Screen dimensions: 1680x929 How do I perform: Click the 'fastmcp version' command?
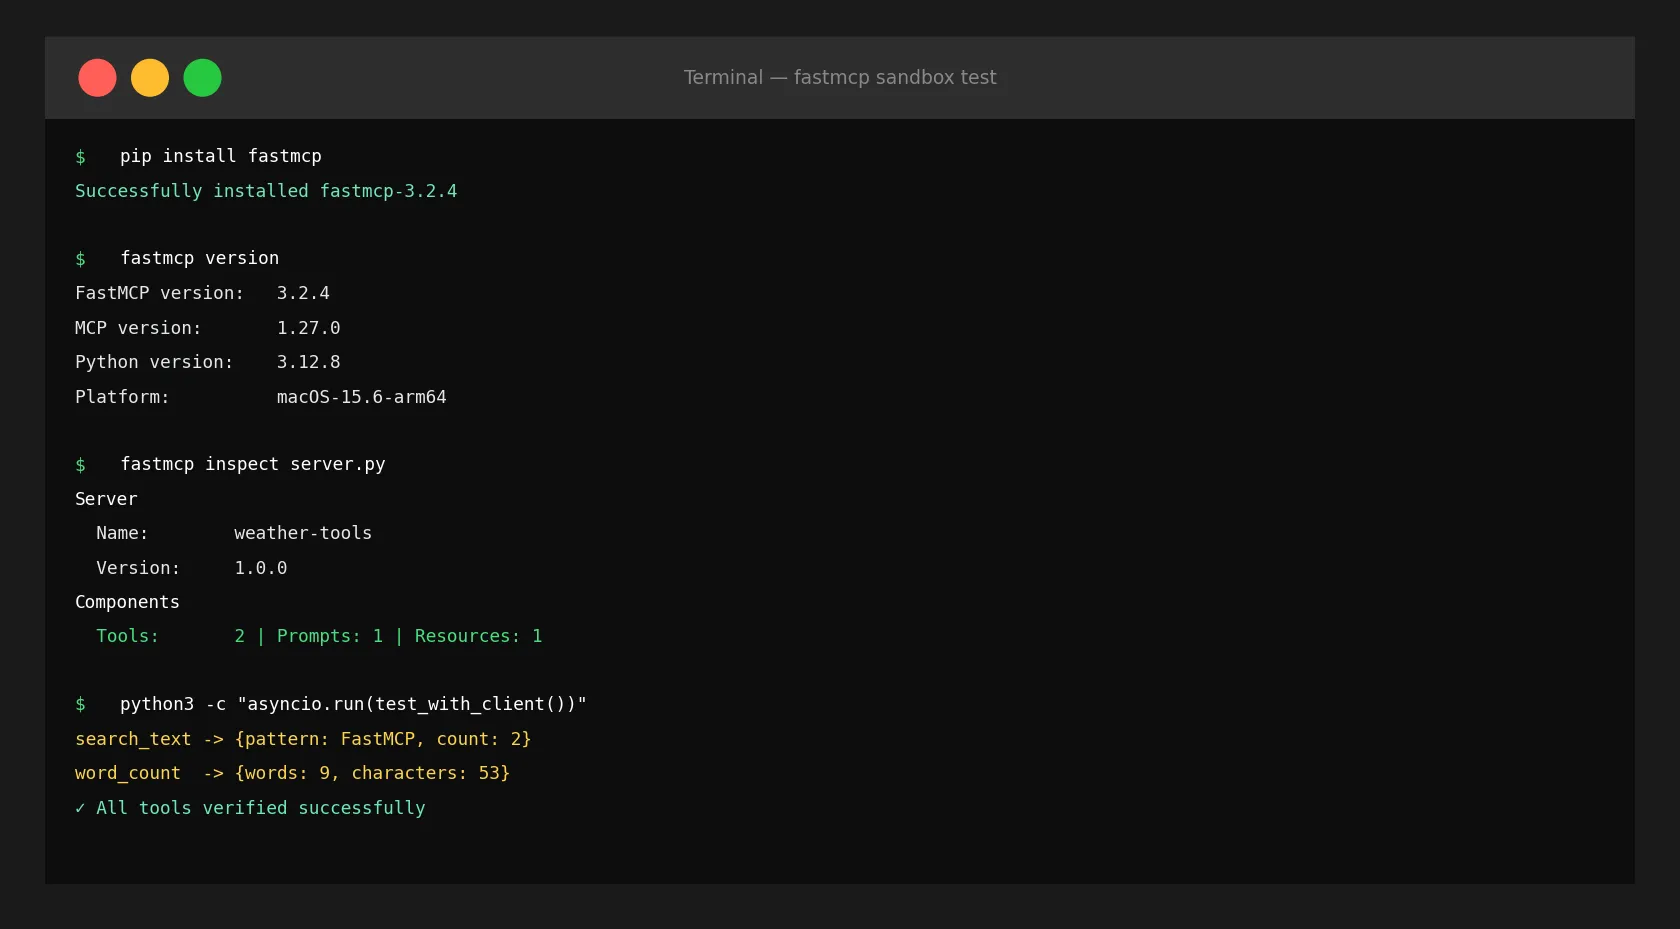200,258
